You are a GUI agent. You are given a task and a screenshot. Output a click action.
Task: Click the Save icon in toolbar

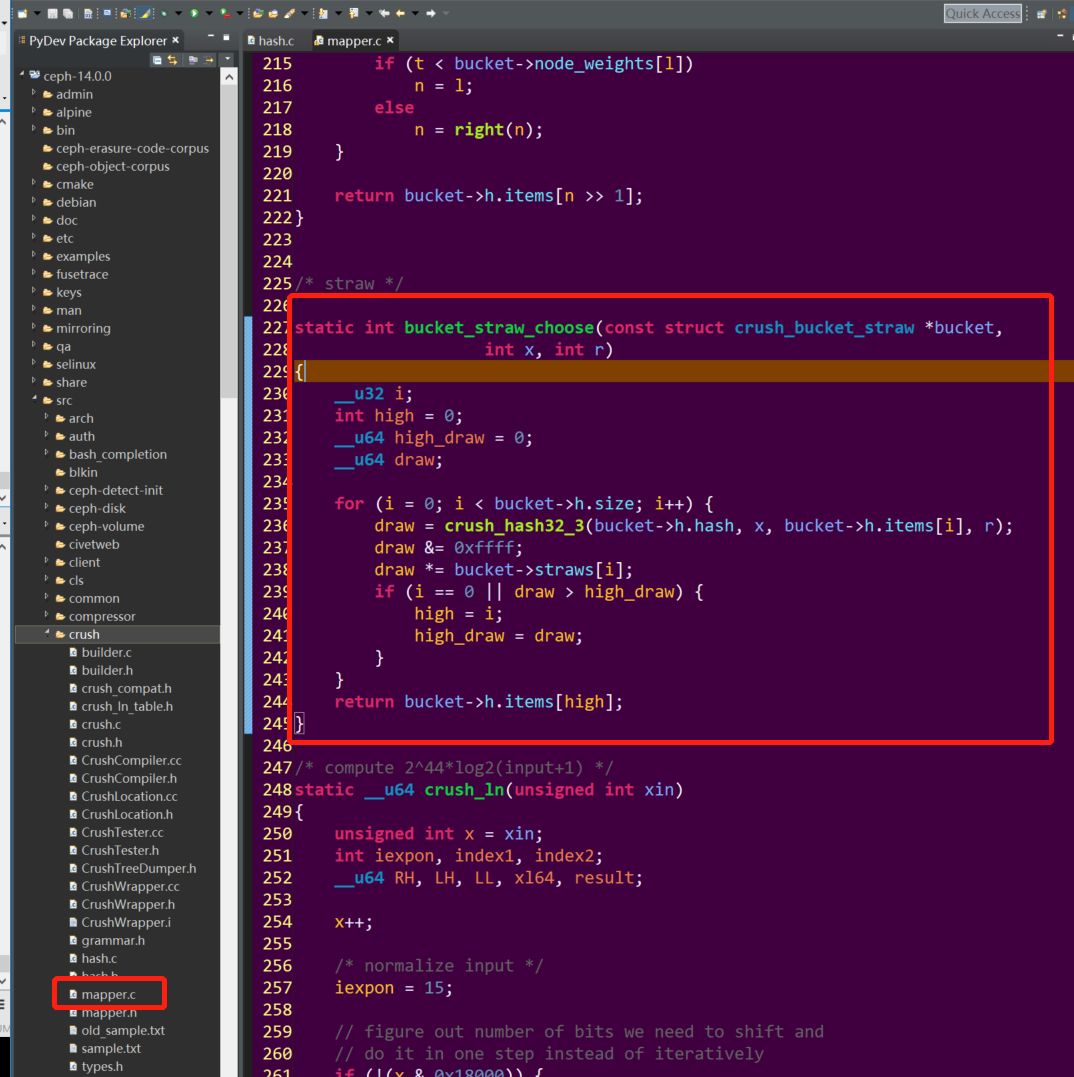[x=52, y=13]
